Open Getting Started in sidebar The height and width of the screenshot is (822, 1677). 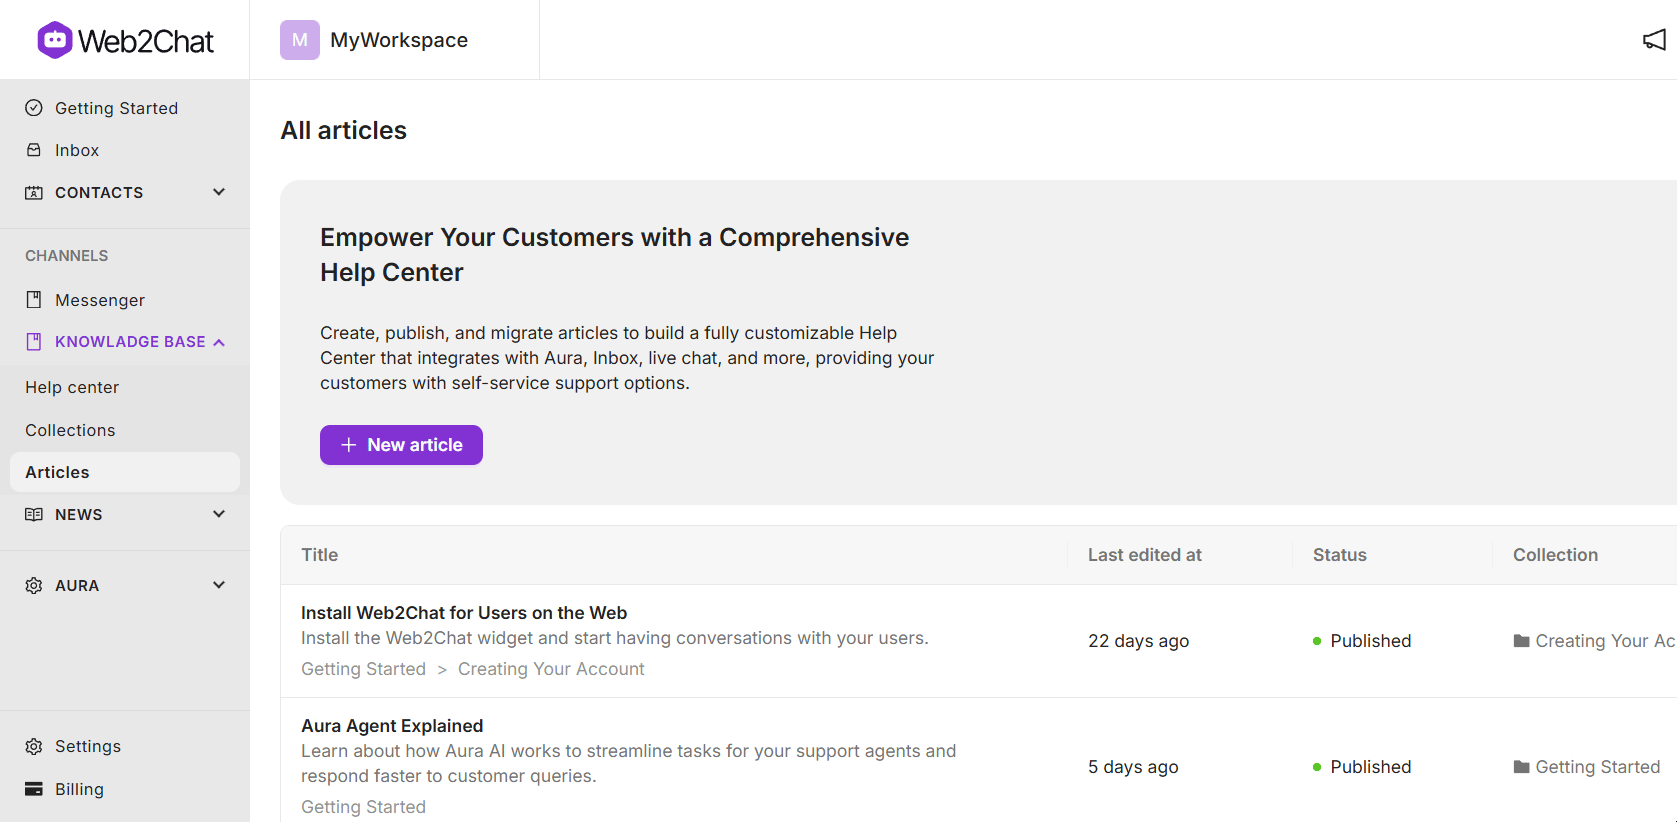[x=116, y=108]
